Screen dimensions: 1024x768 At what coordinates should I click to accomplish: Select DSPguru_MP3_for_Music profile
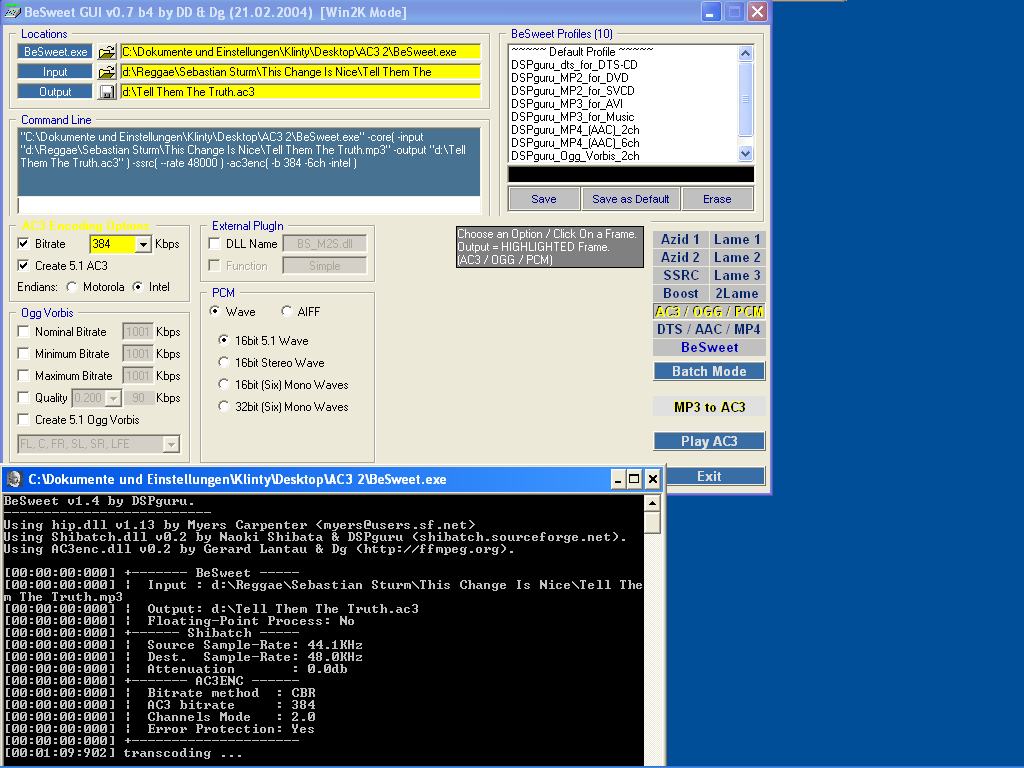coord(573,117)
